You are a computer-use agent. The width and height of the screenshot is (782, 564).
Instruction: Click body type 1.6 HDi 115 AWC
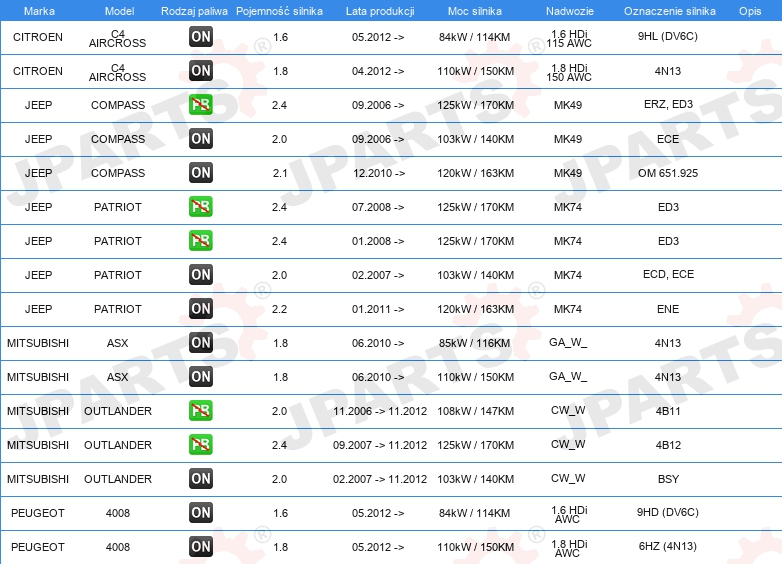pos(569,38)
